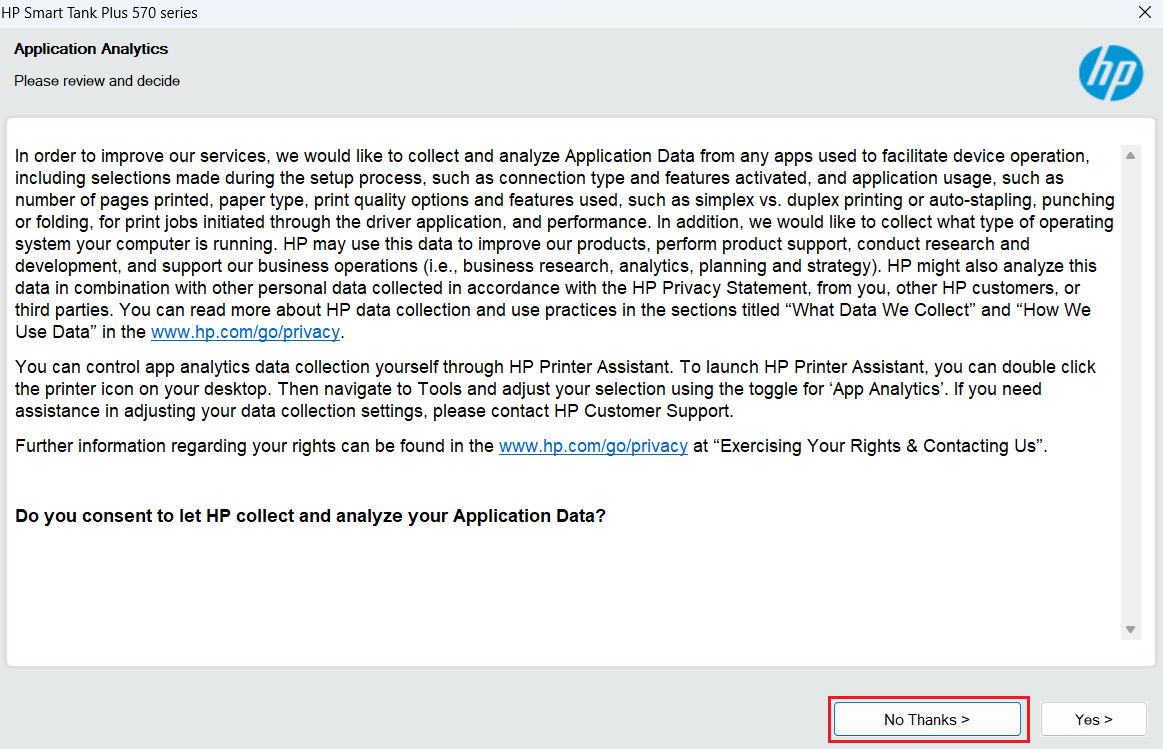This screenshot has height=749, width=1163.
Task: Click the HP logo
Action: (x=1110, y=73)
